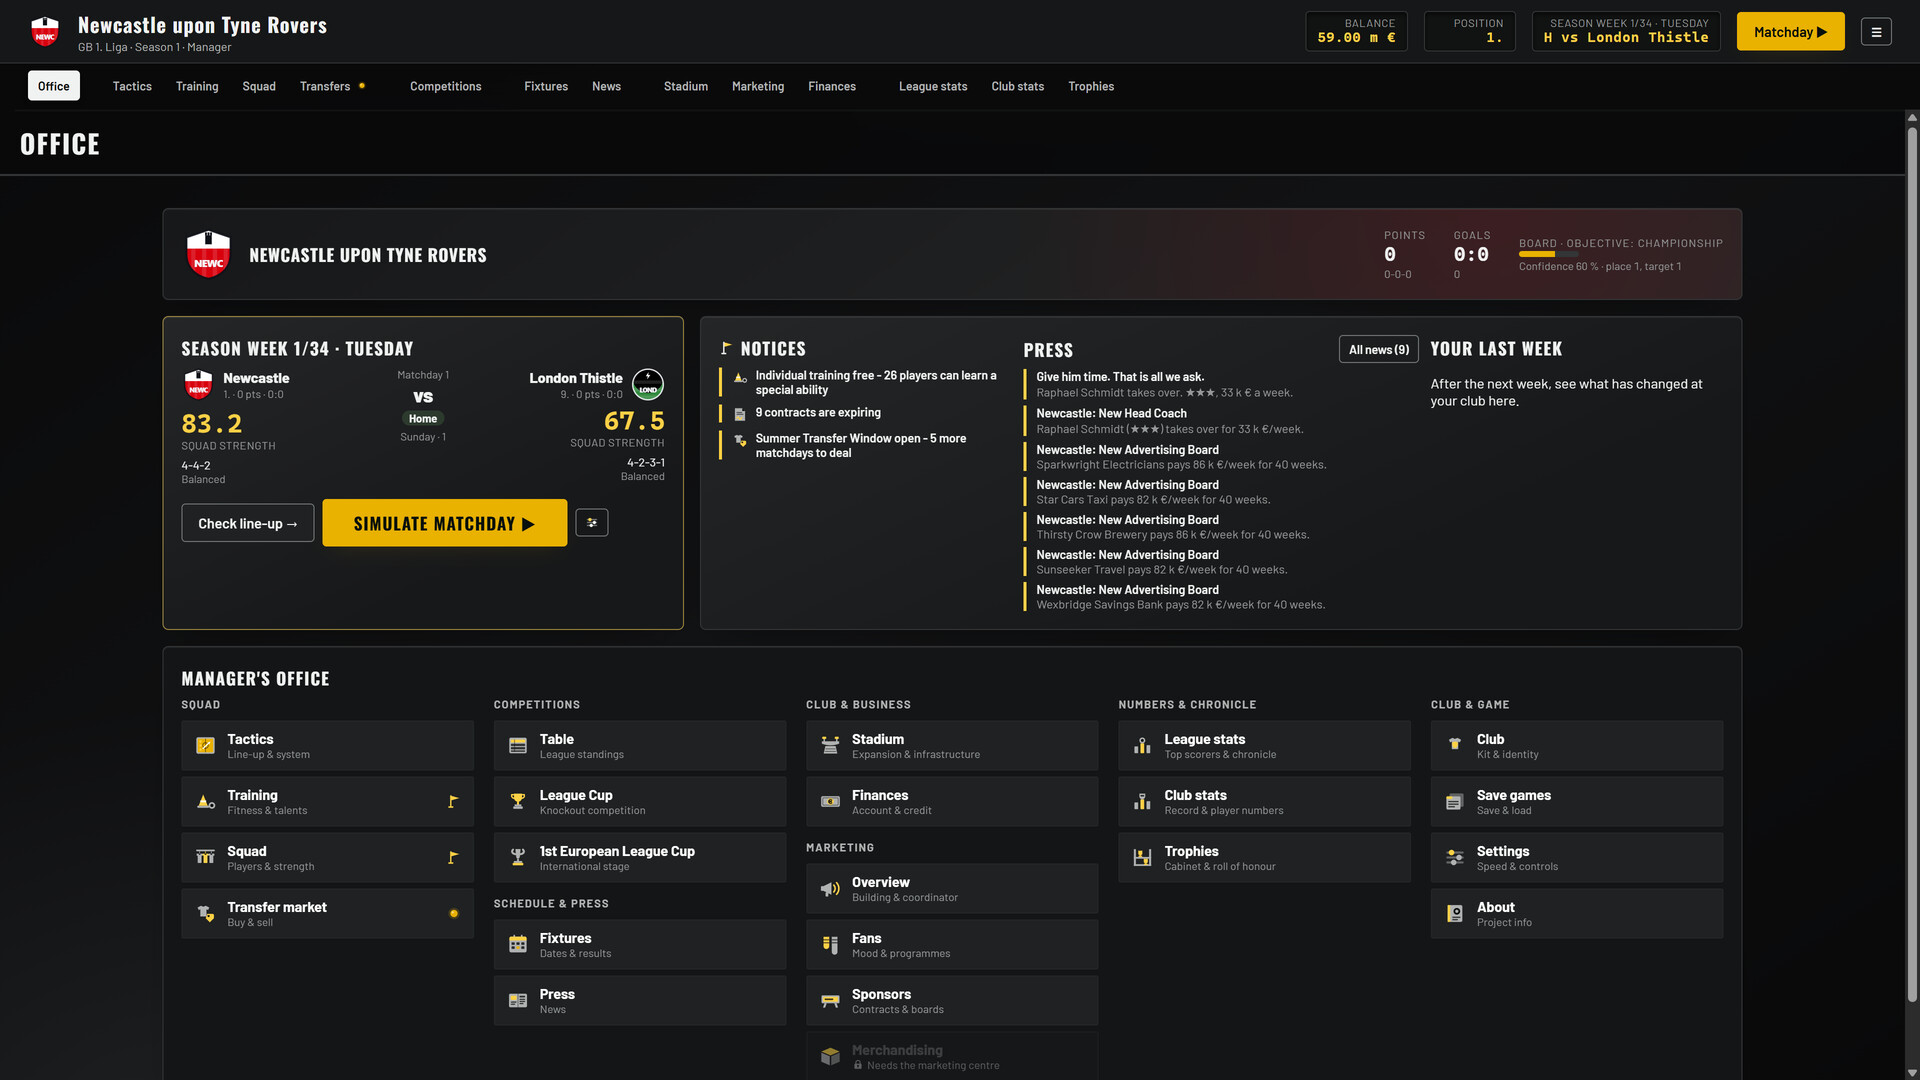Click the Tactics tile icon
The image size is (1920, 1080).
pyautogui.click(x=206, y=746)
